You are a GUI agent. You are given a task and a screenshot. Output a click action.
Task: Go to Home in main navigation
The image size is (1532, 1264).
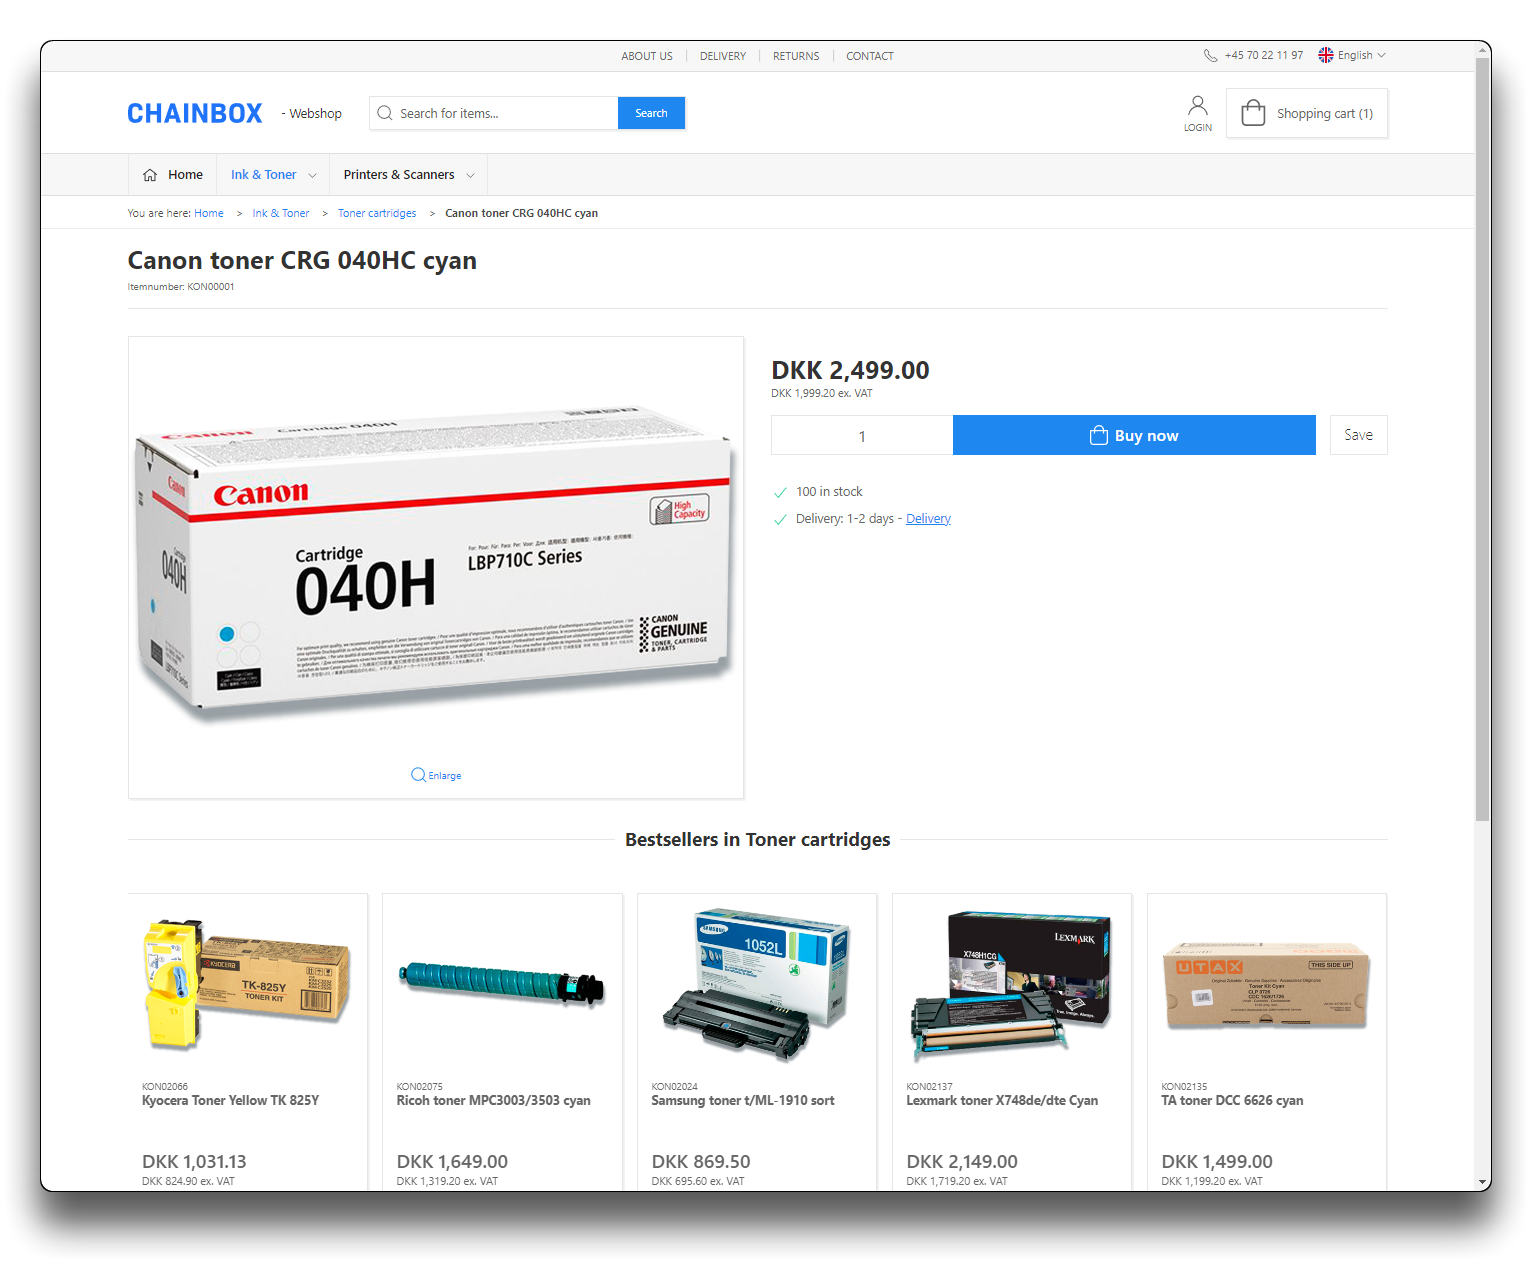point(172,175)
